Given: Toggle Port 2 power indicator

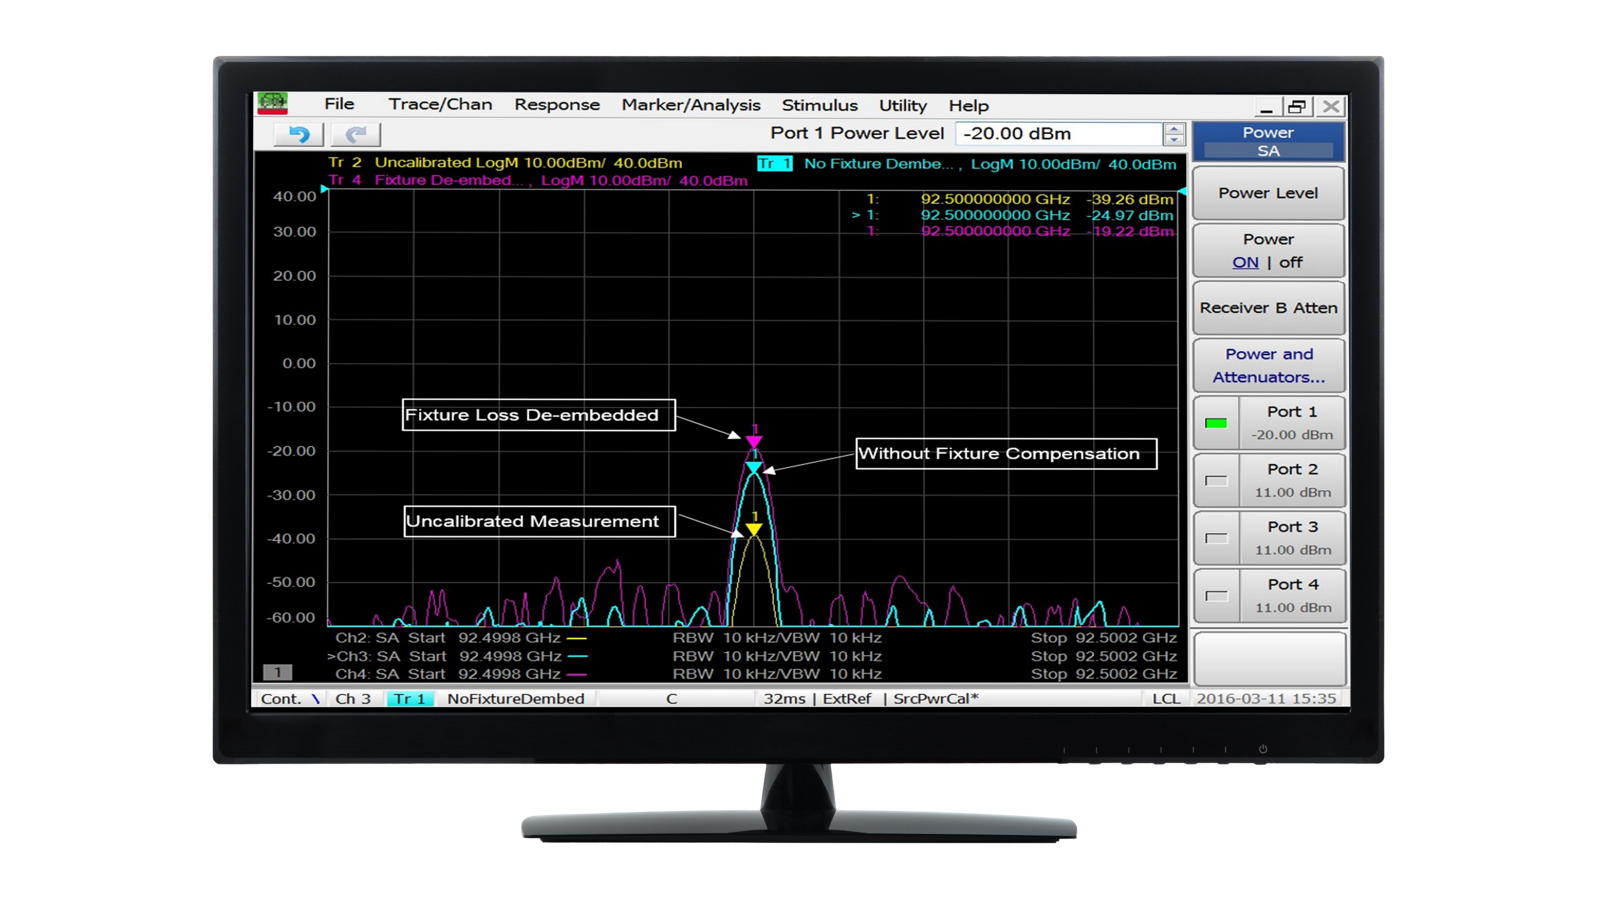Looking at the screenshot, I should [1216, 481].
